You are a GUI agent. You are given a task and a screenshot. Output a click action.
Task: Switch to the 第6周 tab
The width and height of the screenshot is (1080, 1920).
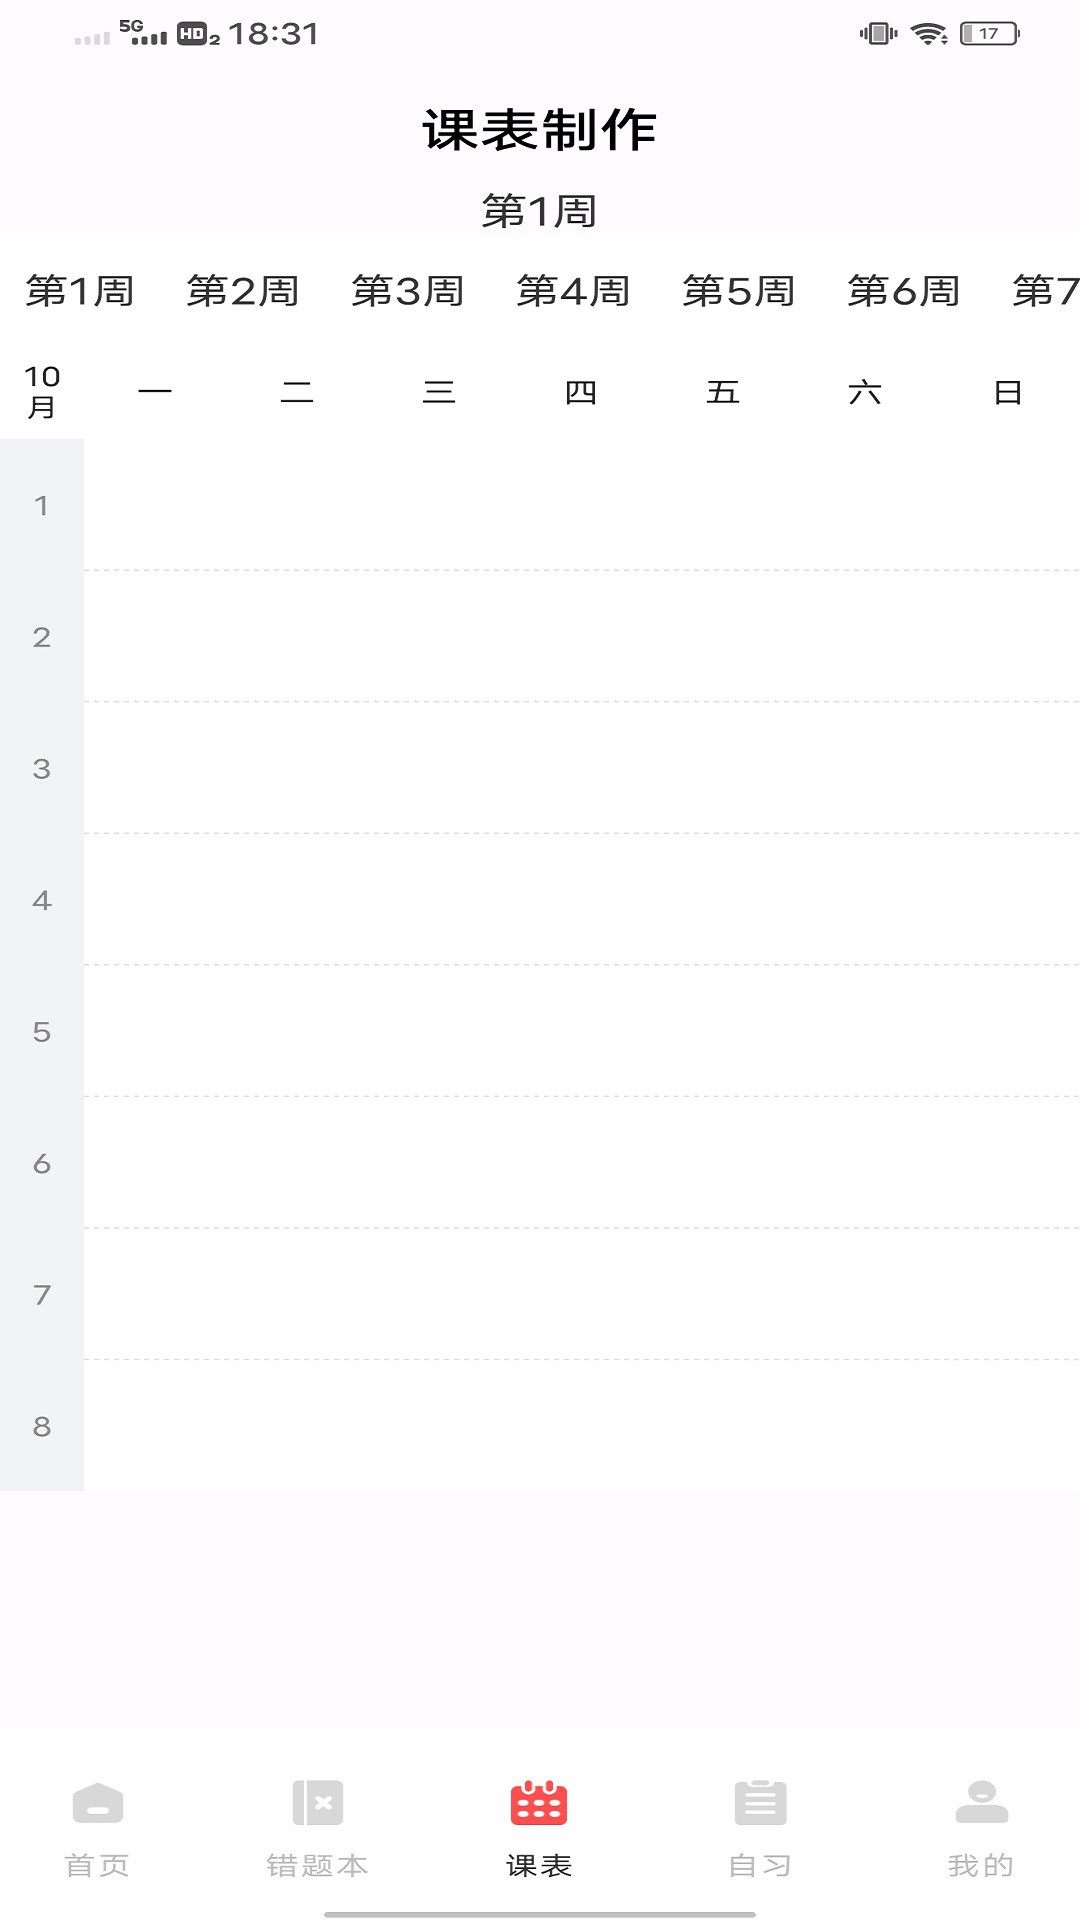[x=904, y=291]
